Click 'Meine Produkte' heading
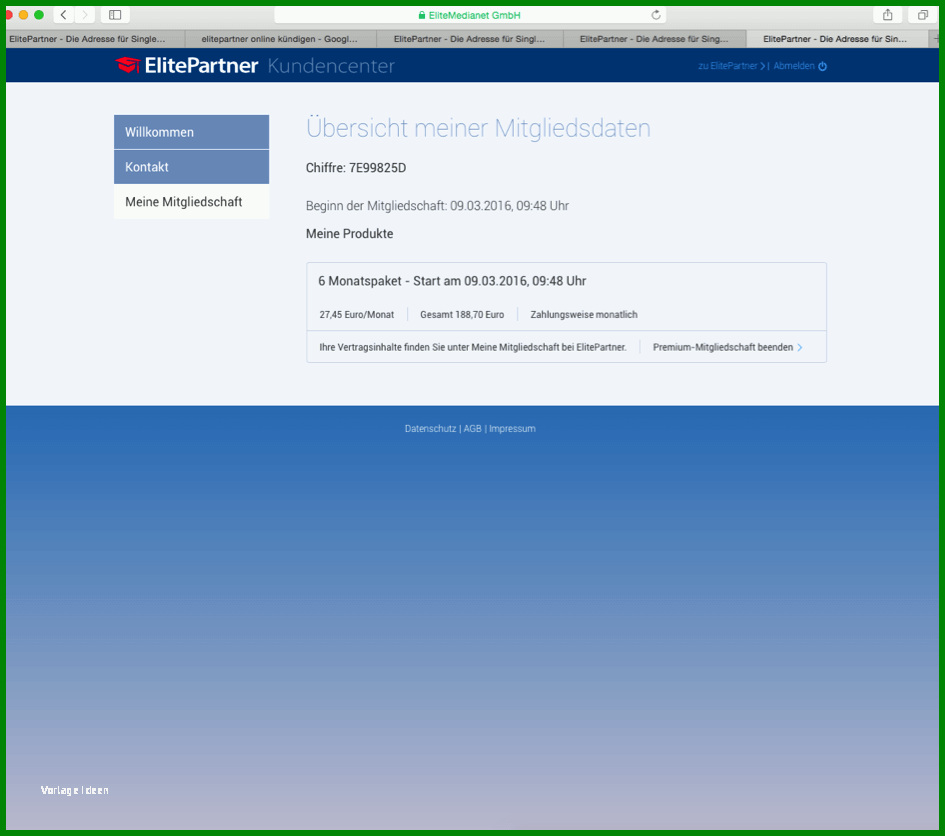 [x=350, y=234]
